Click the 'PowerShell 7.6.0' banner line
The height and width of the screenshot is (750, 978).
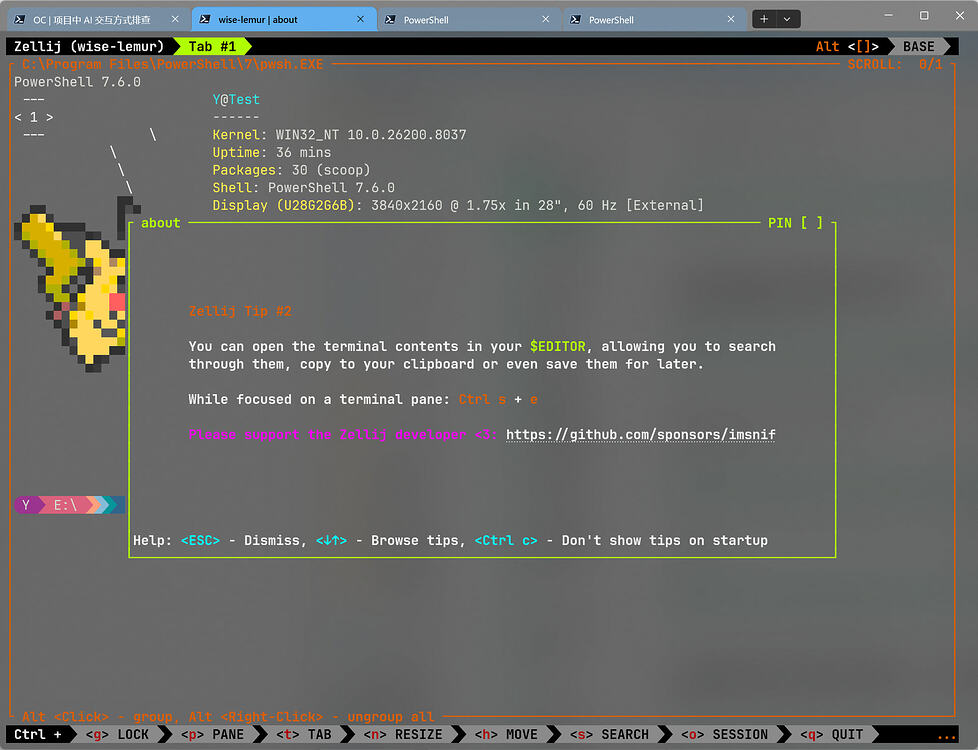click(77, 82)
